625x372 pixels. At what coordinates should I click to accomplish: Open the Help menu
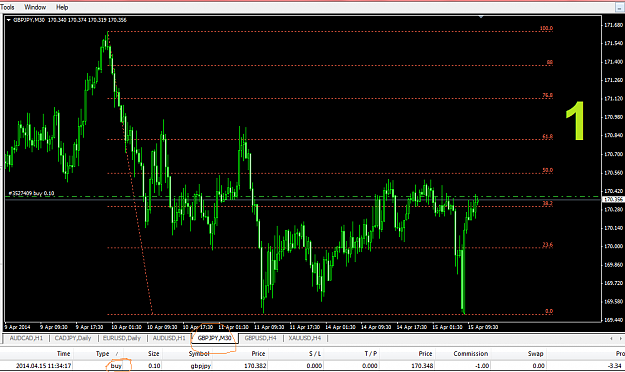point(62,7)
